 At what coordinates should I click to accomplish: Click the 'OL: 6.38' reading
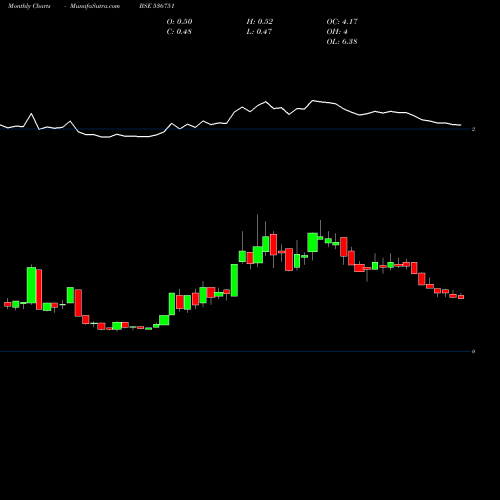coord(342,42)
